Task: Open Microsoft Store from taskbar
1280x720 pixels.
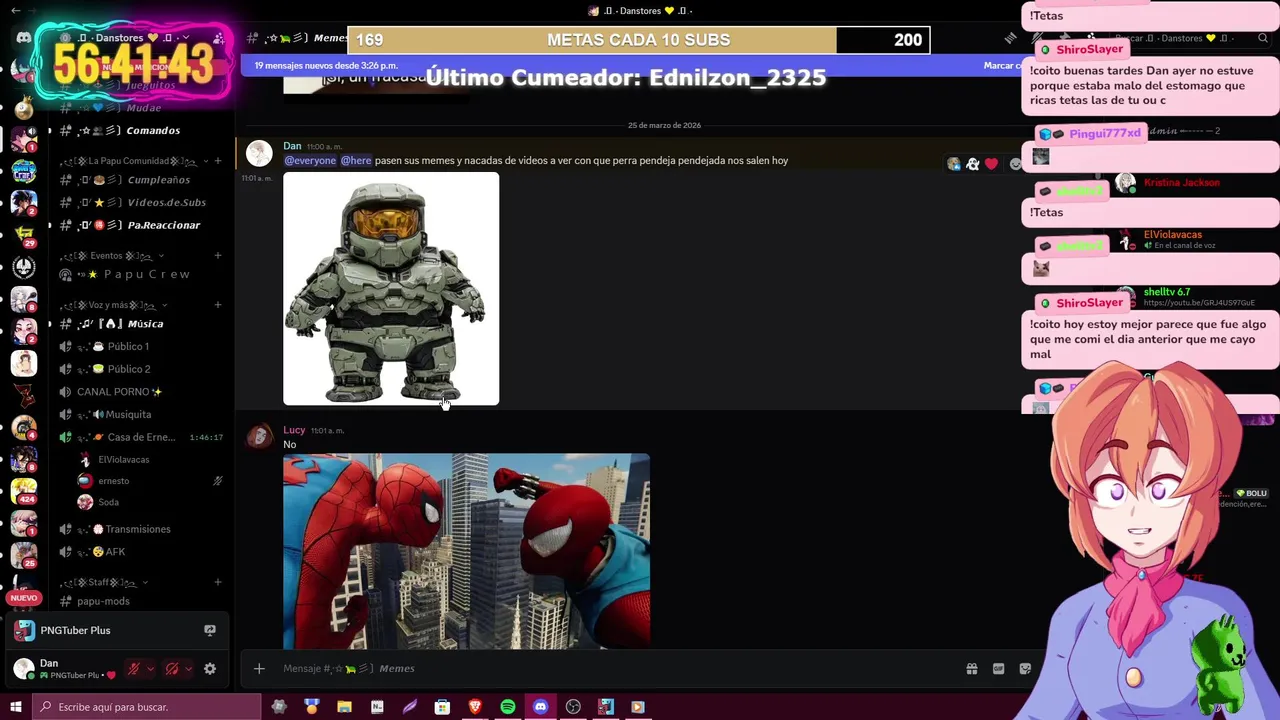Action: (x=442, y=707)
